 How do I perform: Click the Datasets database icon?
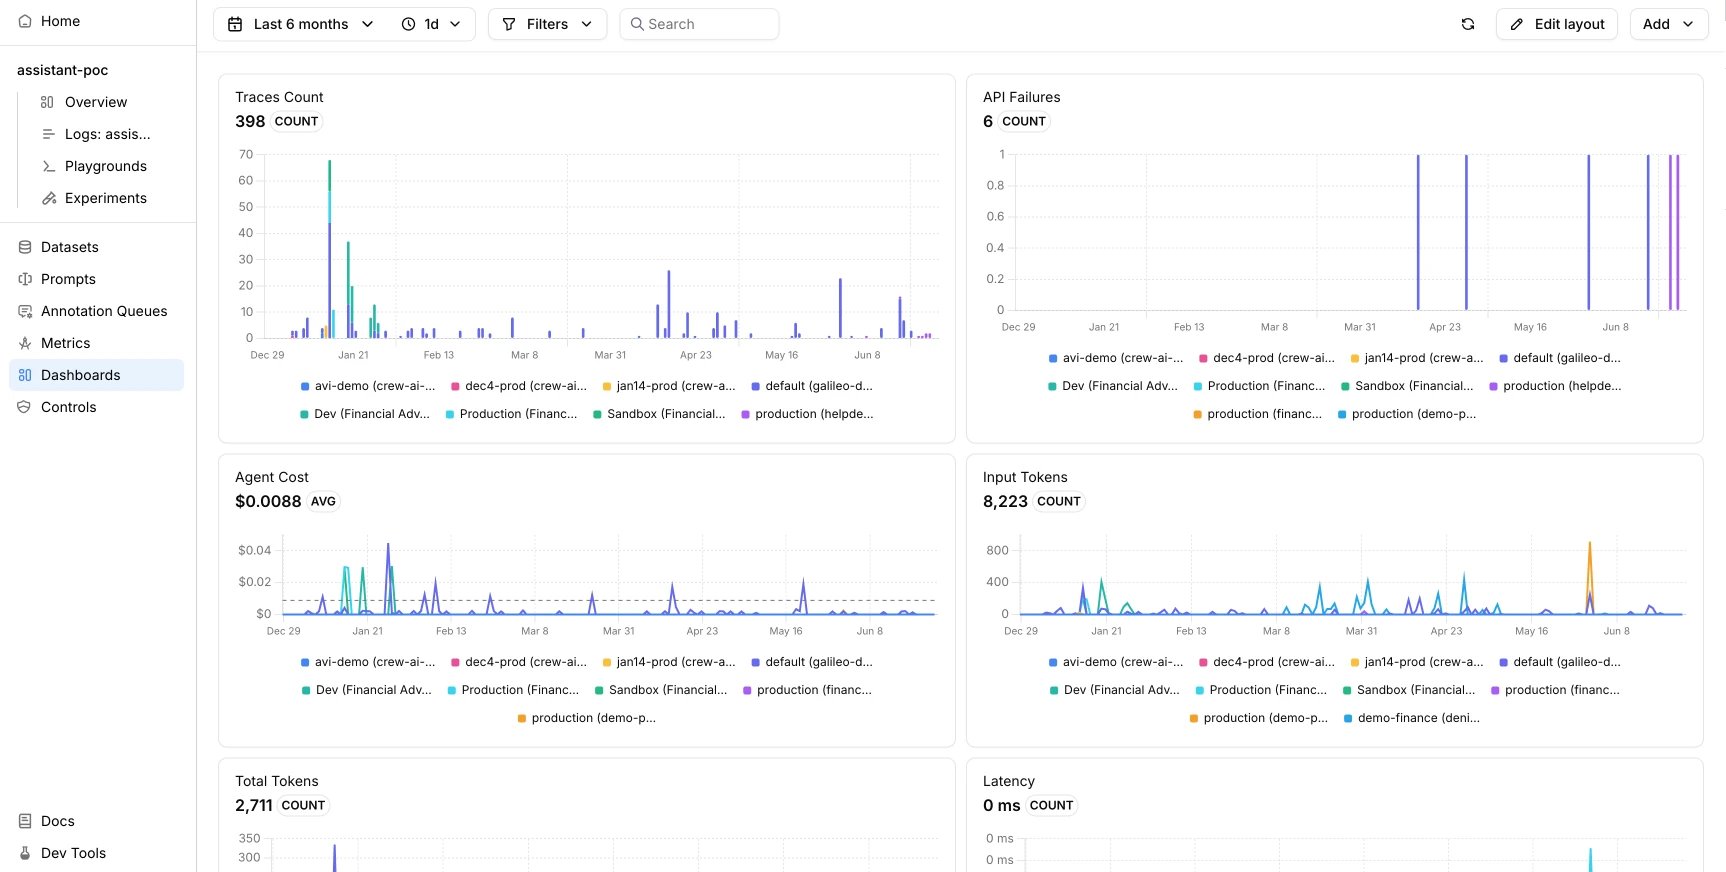25,247
